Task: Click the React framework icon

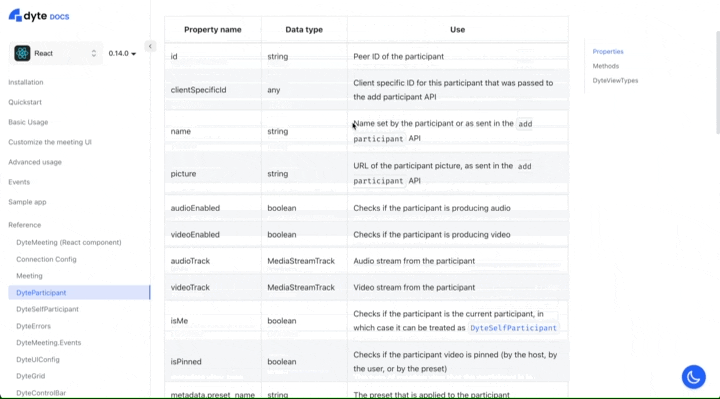Action: tap(22, 53)
